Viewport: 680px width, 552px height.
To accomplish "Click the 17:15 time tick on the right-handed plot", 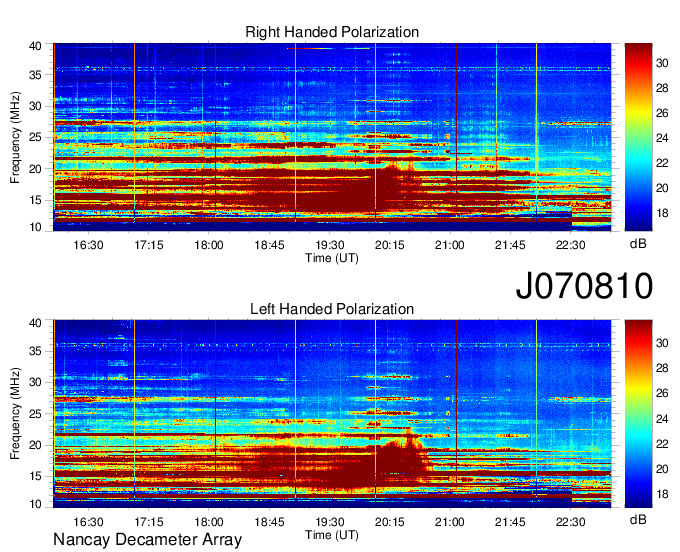I will (x=149, y=245).
